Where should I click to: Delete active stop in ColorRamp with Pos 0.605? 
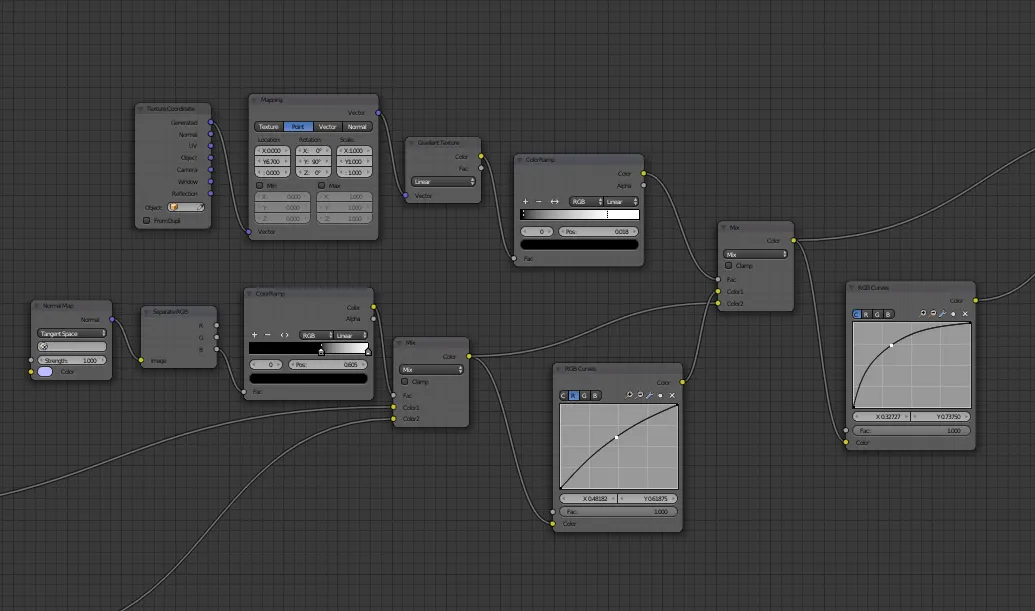[267, 335]
